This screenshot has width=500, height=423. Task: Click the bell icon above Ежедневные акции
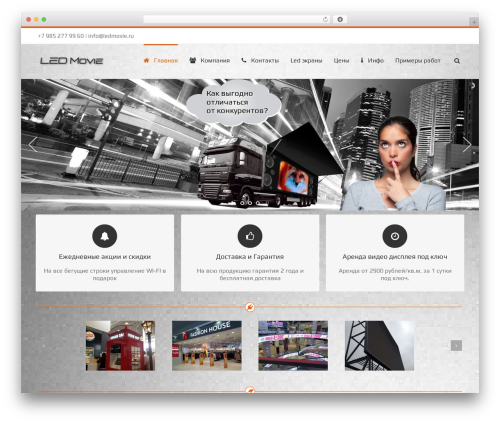click(105, 236)
